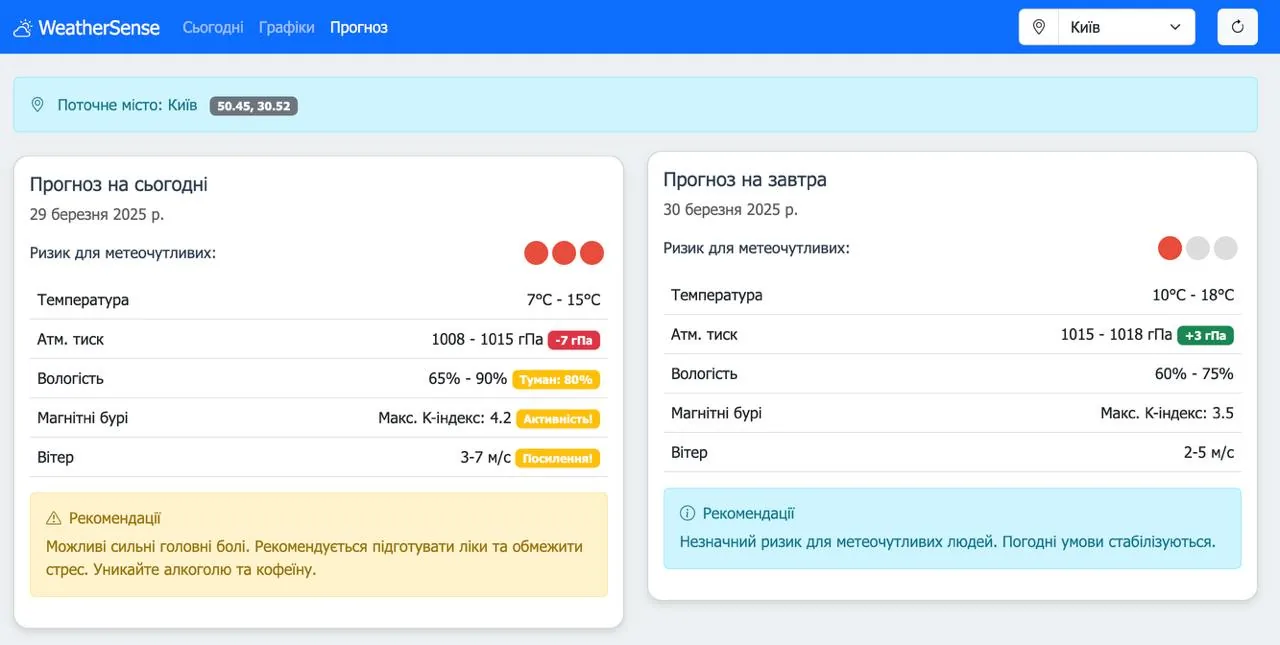The width and height of the screenshot is (1280, 645).
Task: Open the Сьогодні tab
Action: click(x=213, y=27)
